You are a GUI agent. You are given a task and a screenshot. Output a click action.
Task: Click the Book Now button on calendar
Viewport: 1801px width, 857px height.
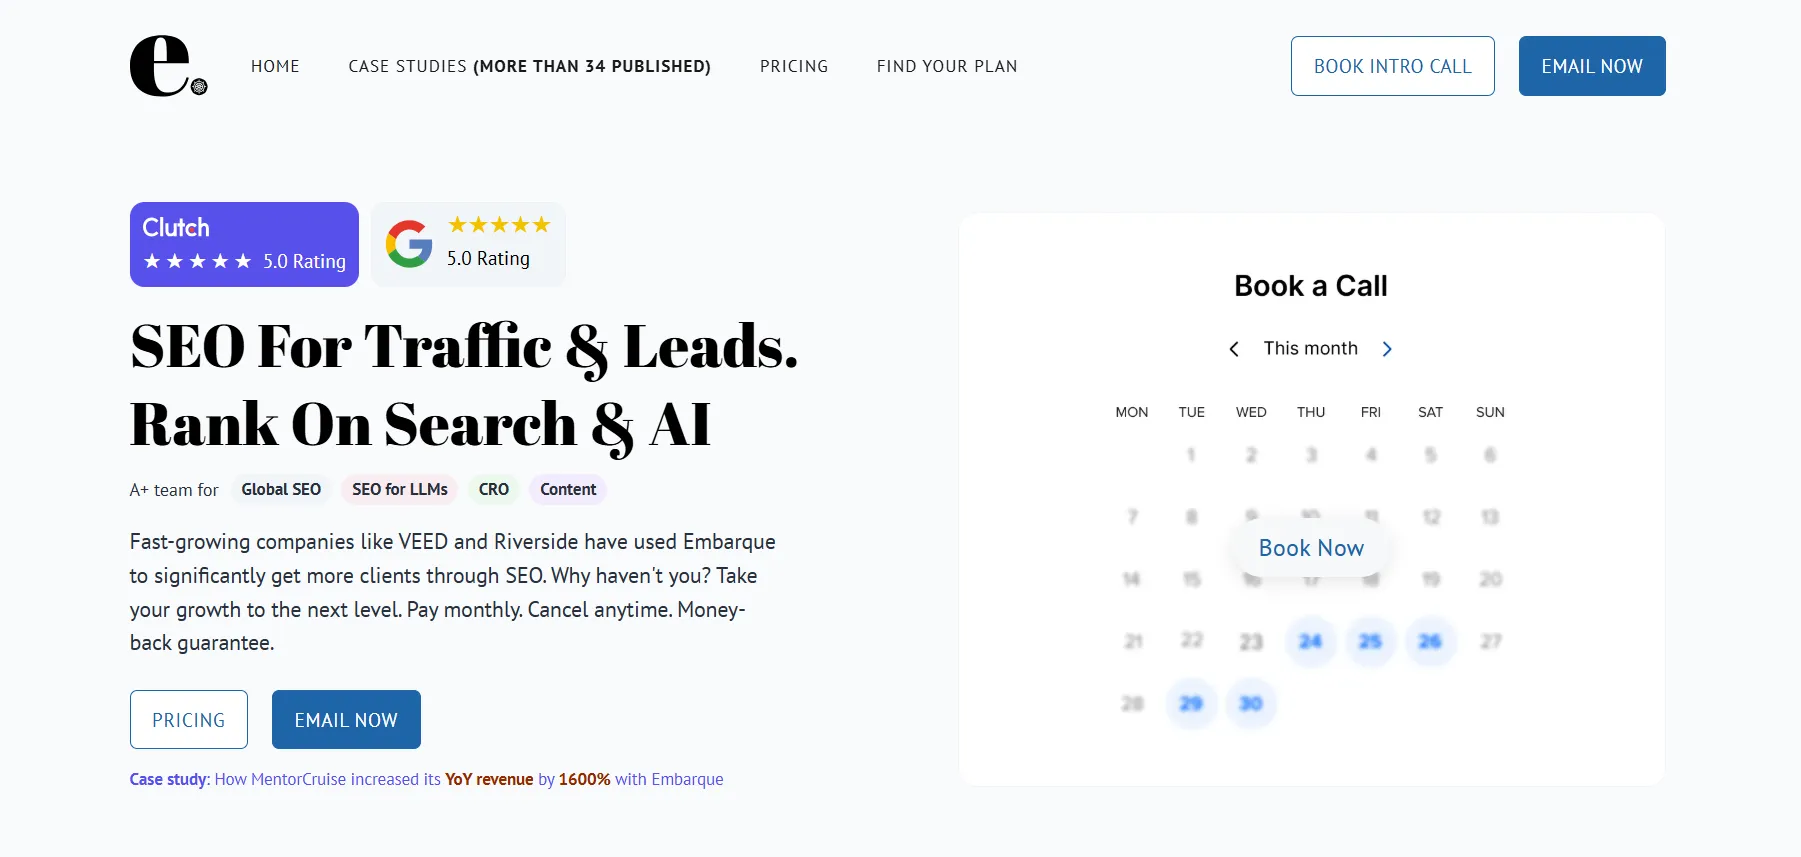click(x=1311, y=548)
